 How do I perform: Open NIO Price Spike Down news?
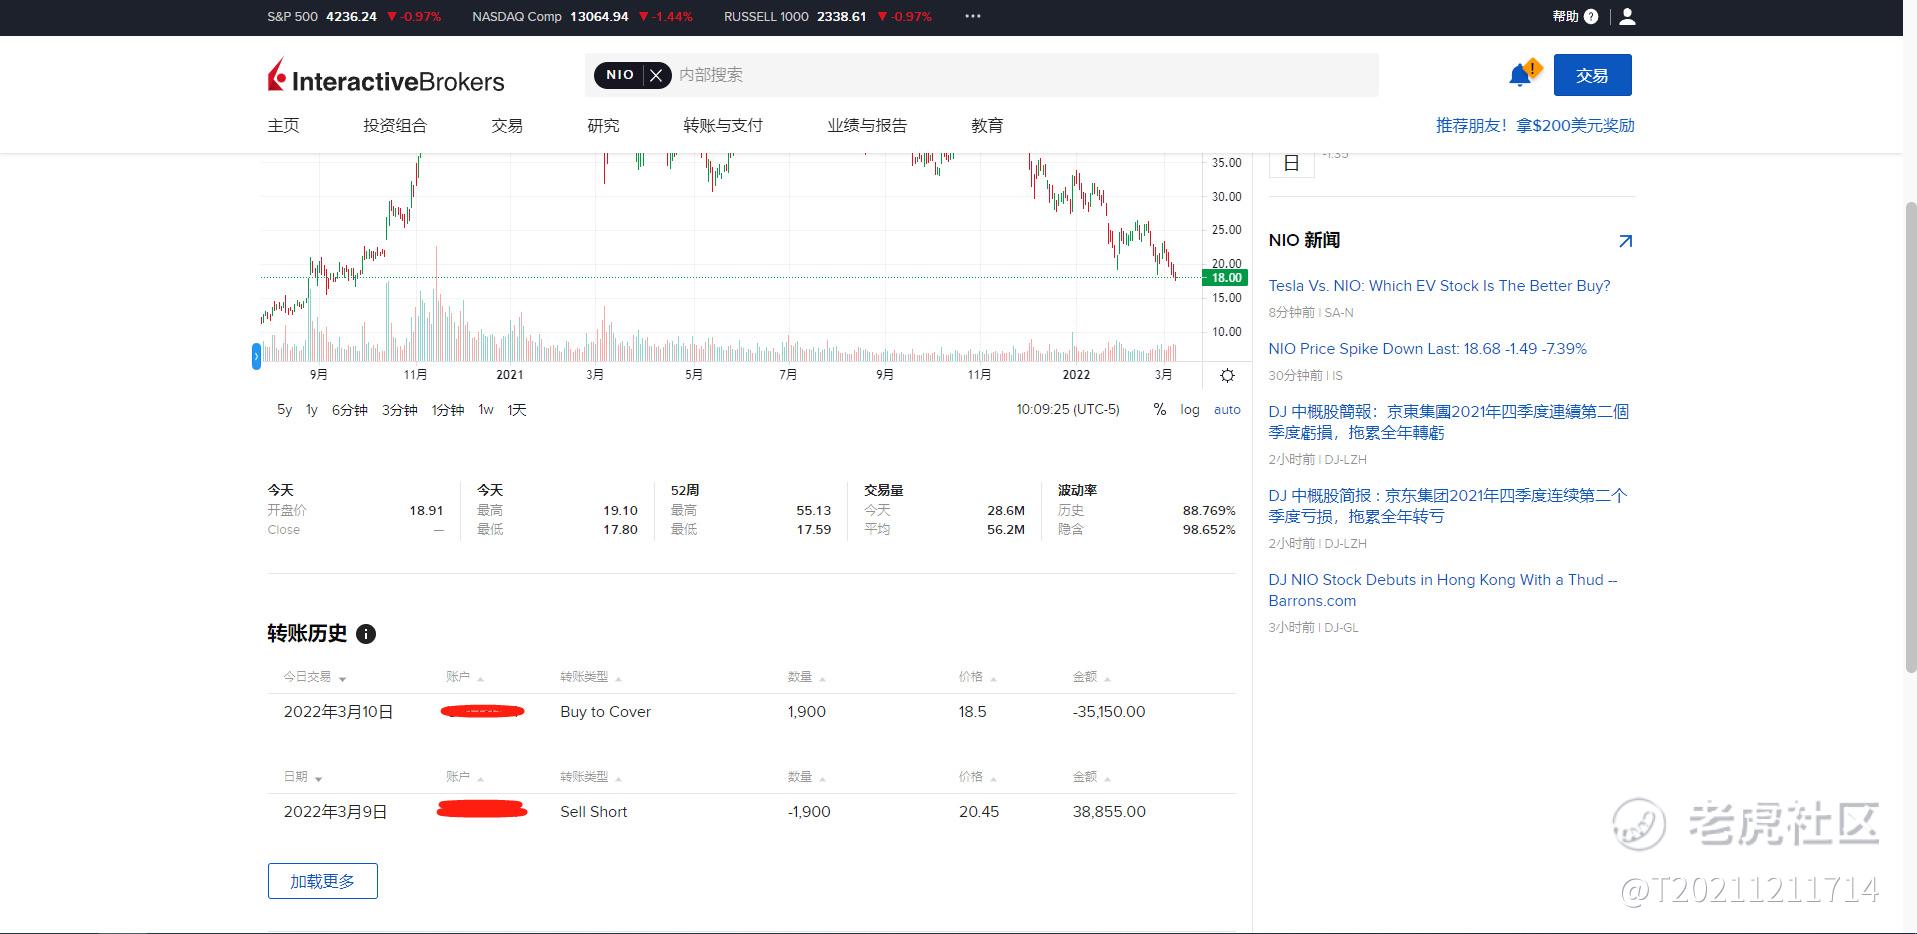[x=1427, y=349]
